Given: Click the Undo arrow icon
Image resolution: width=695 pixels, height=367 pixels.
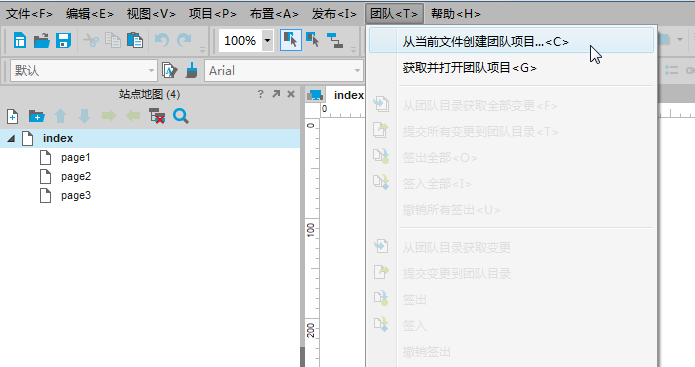Looking at the screenshot, I should (161, 41).
